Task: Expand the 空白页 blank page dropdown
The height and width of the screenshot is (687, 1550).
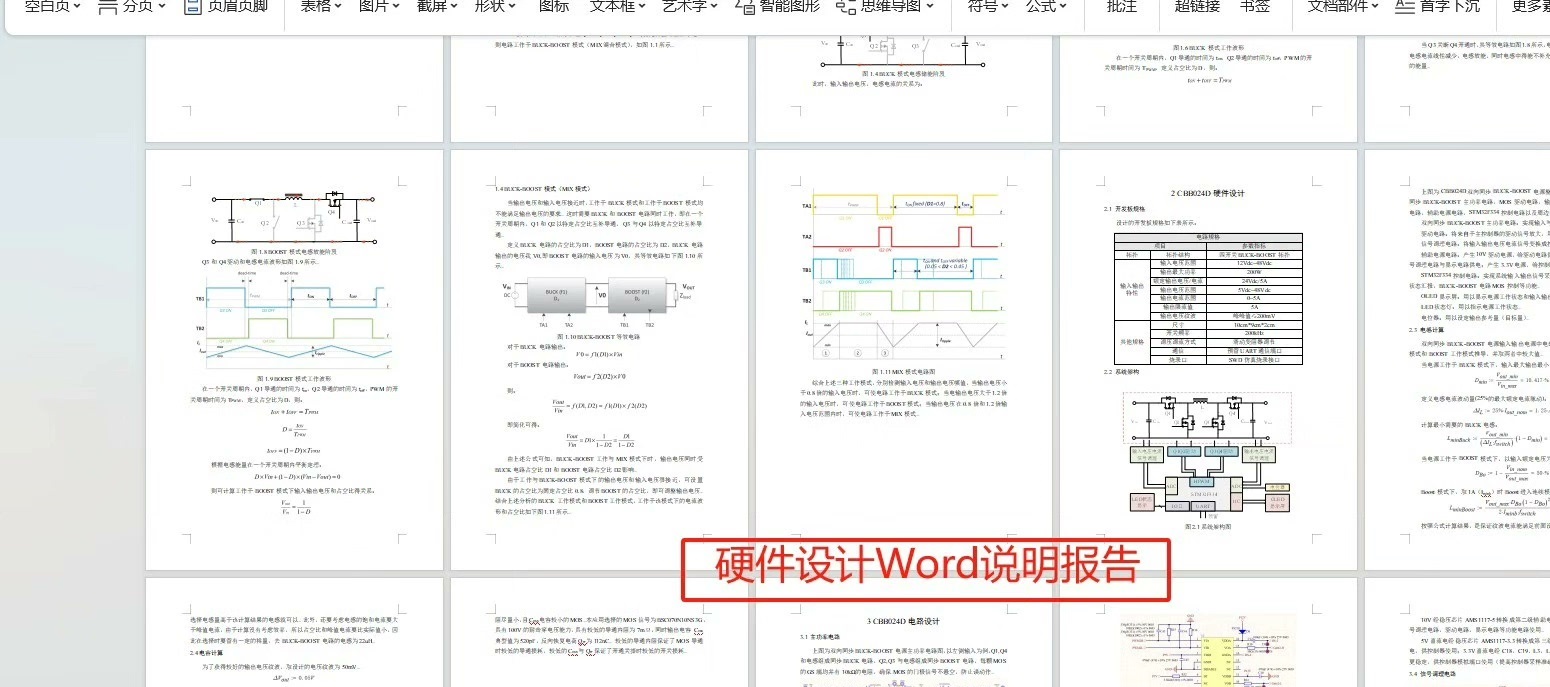Action: 52,6
